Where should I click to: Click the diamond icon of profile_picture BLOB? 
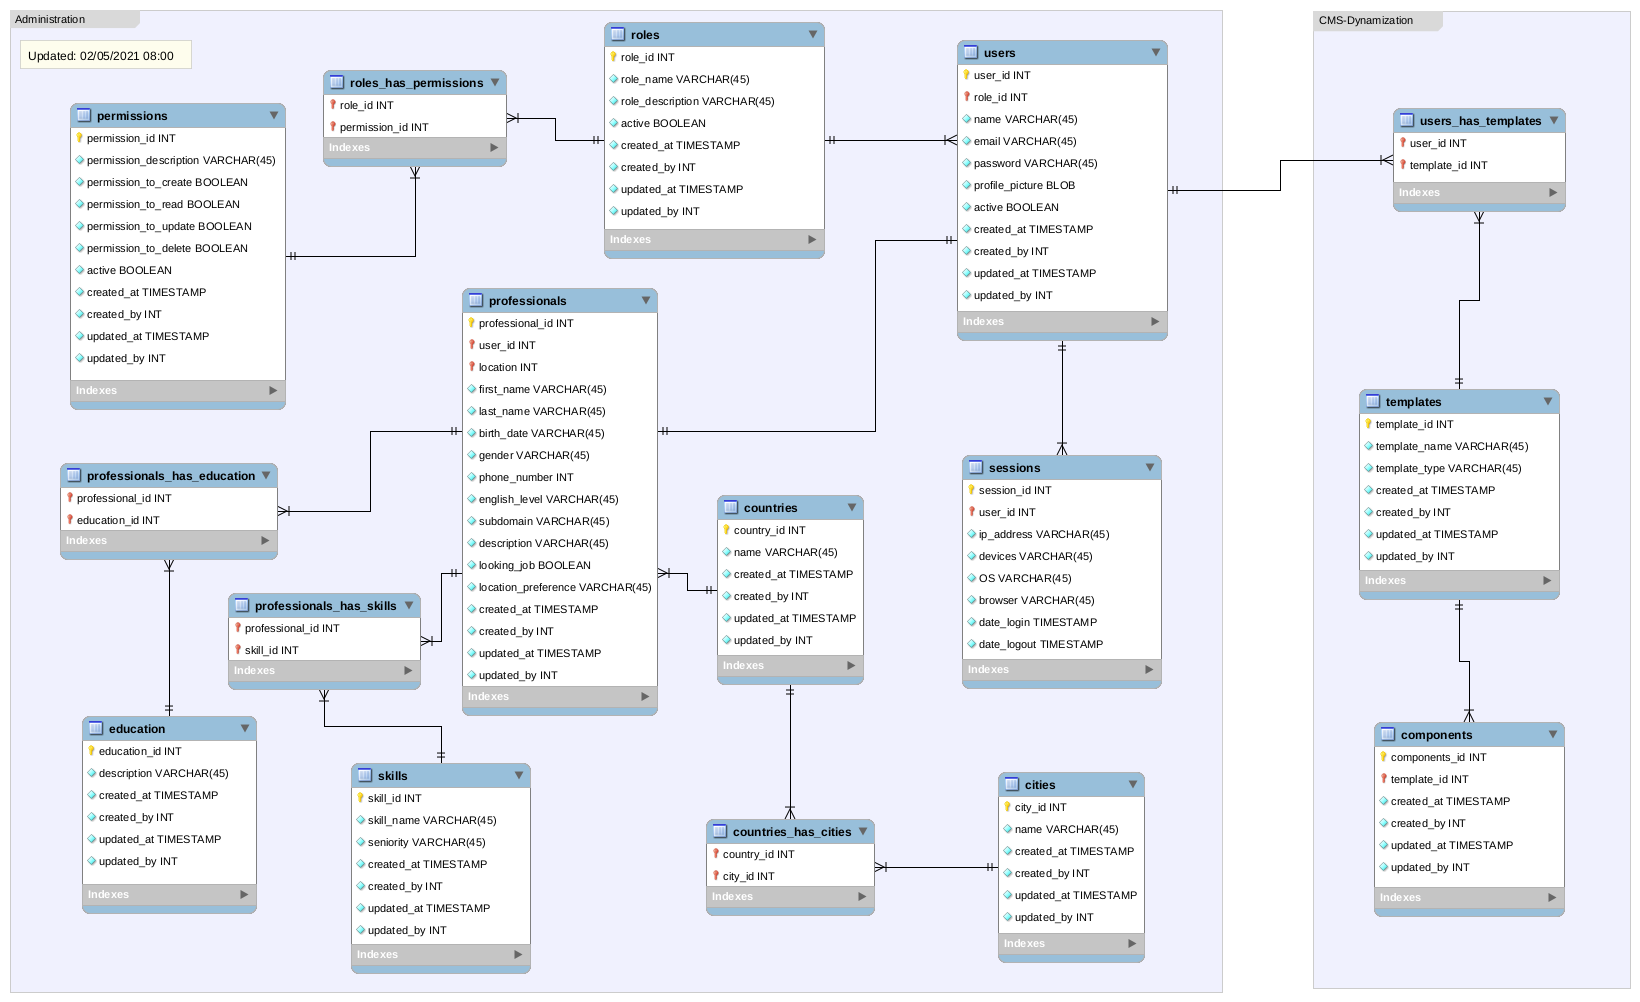coord(967,185)
